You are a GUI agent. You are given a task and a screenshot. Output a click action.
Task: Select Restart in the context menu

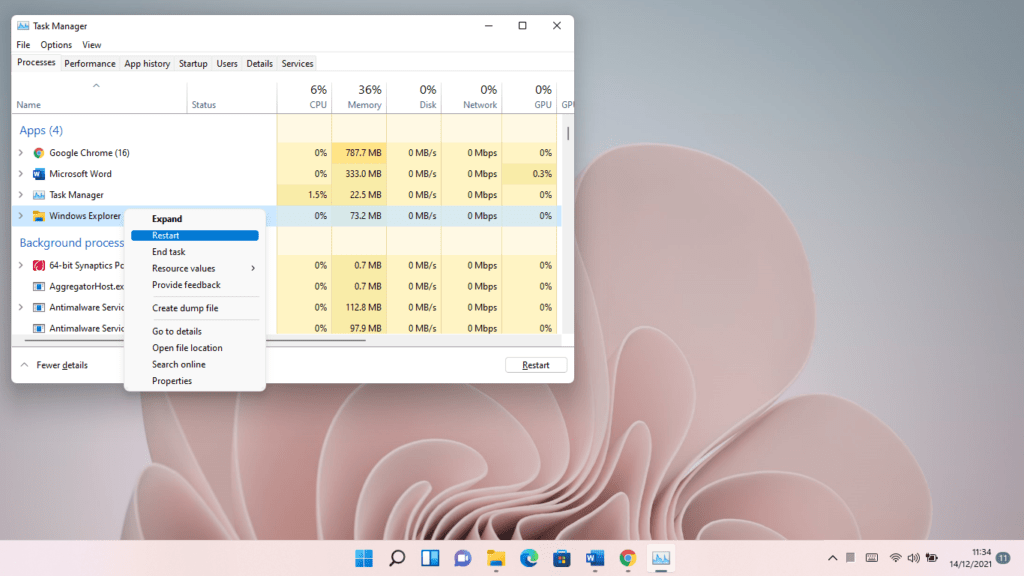pyautogui.click(x=194, y=235)
